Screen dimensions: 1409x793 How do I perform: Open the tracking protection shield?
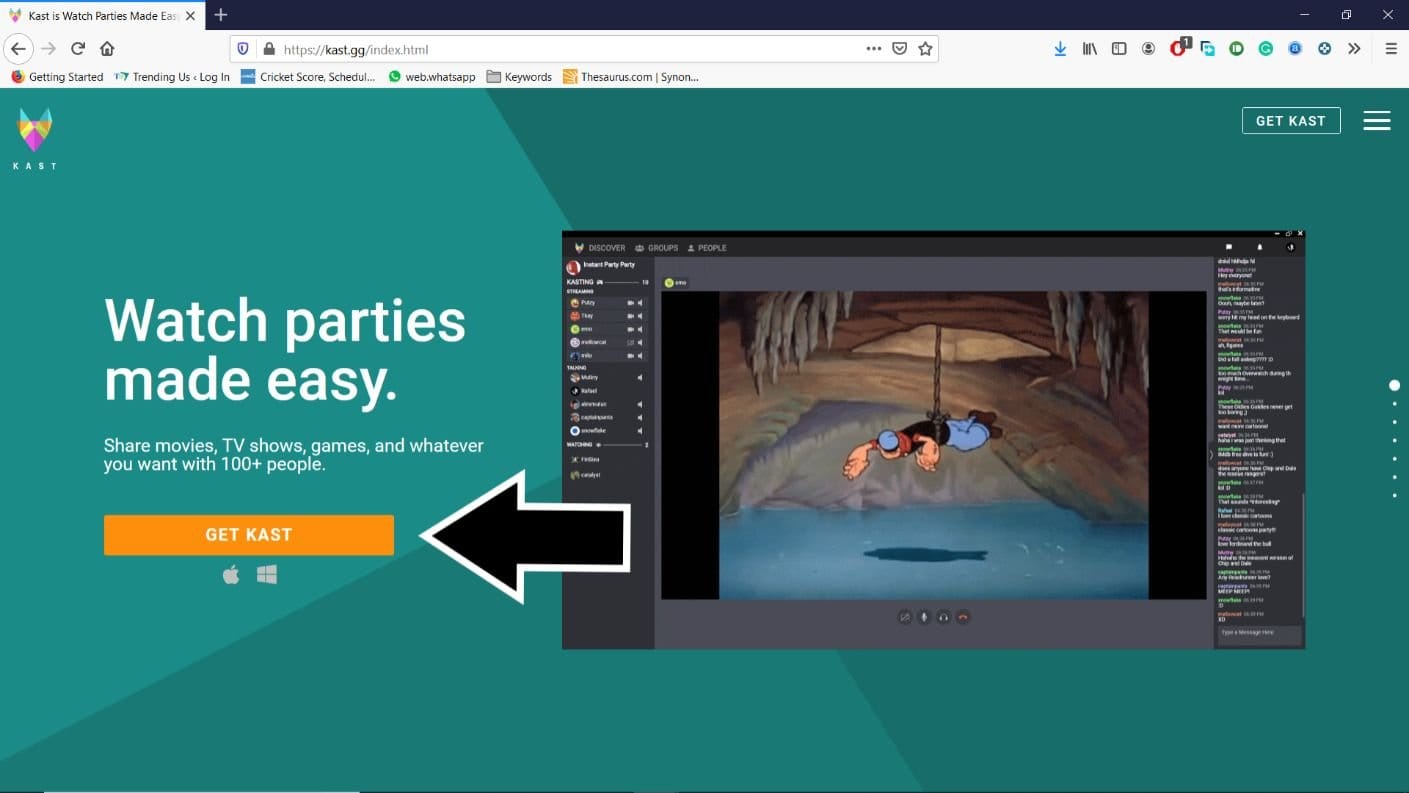[x=243, y=49]
